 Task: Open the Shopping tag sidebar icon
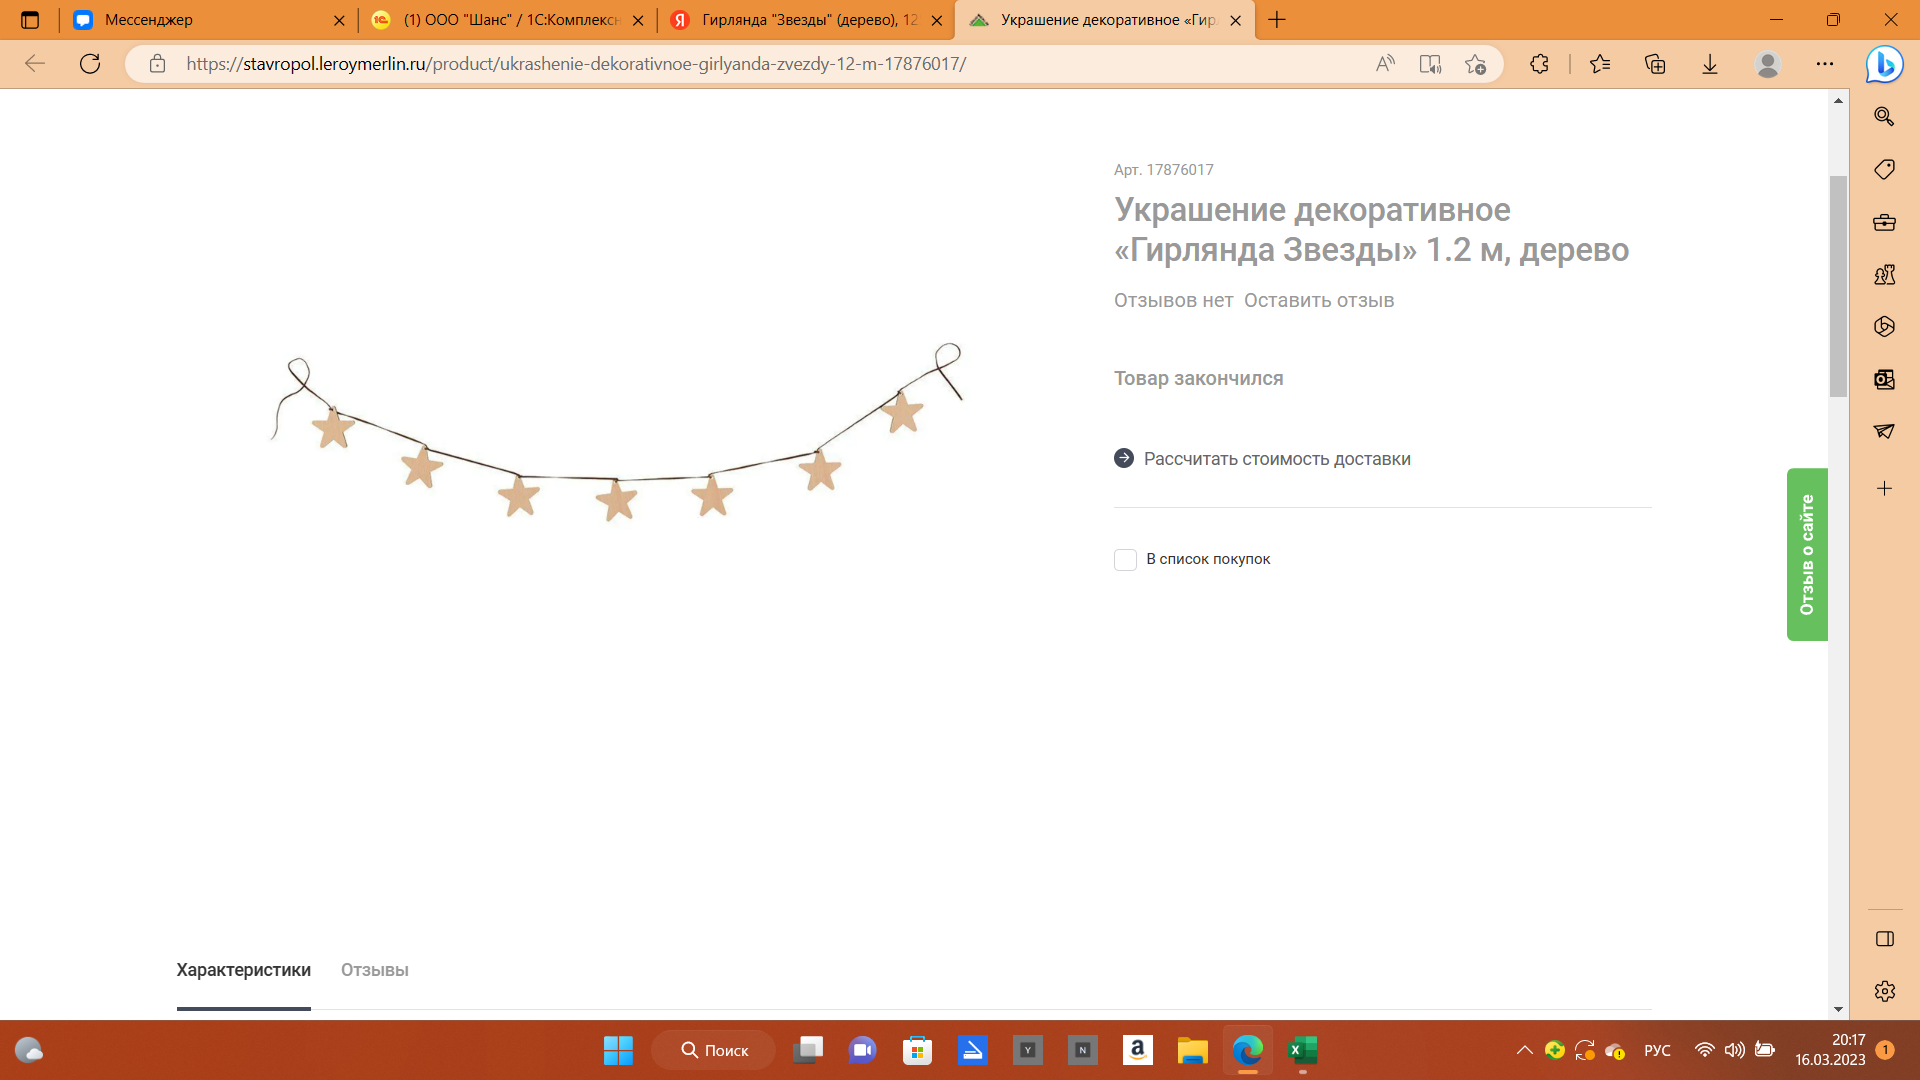(x=1884, y=169)
